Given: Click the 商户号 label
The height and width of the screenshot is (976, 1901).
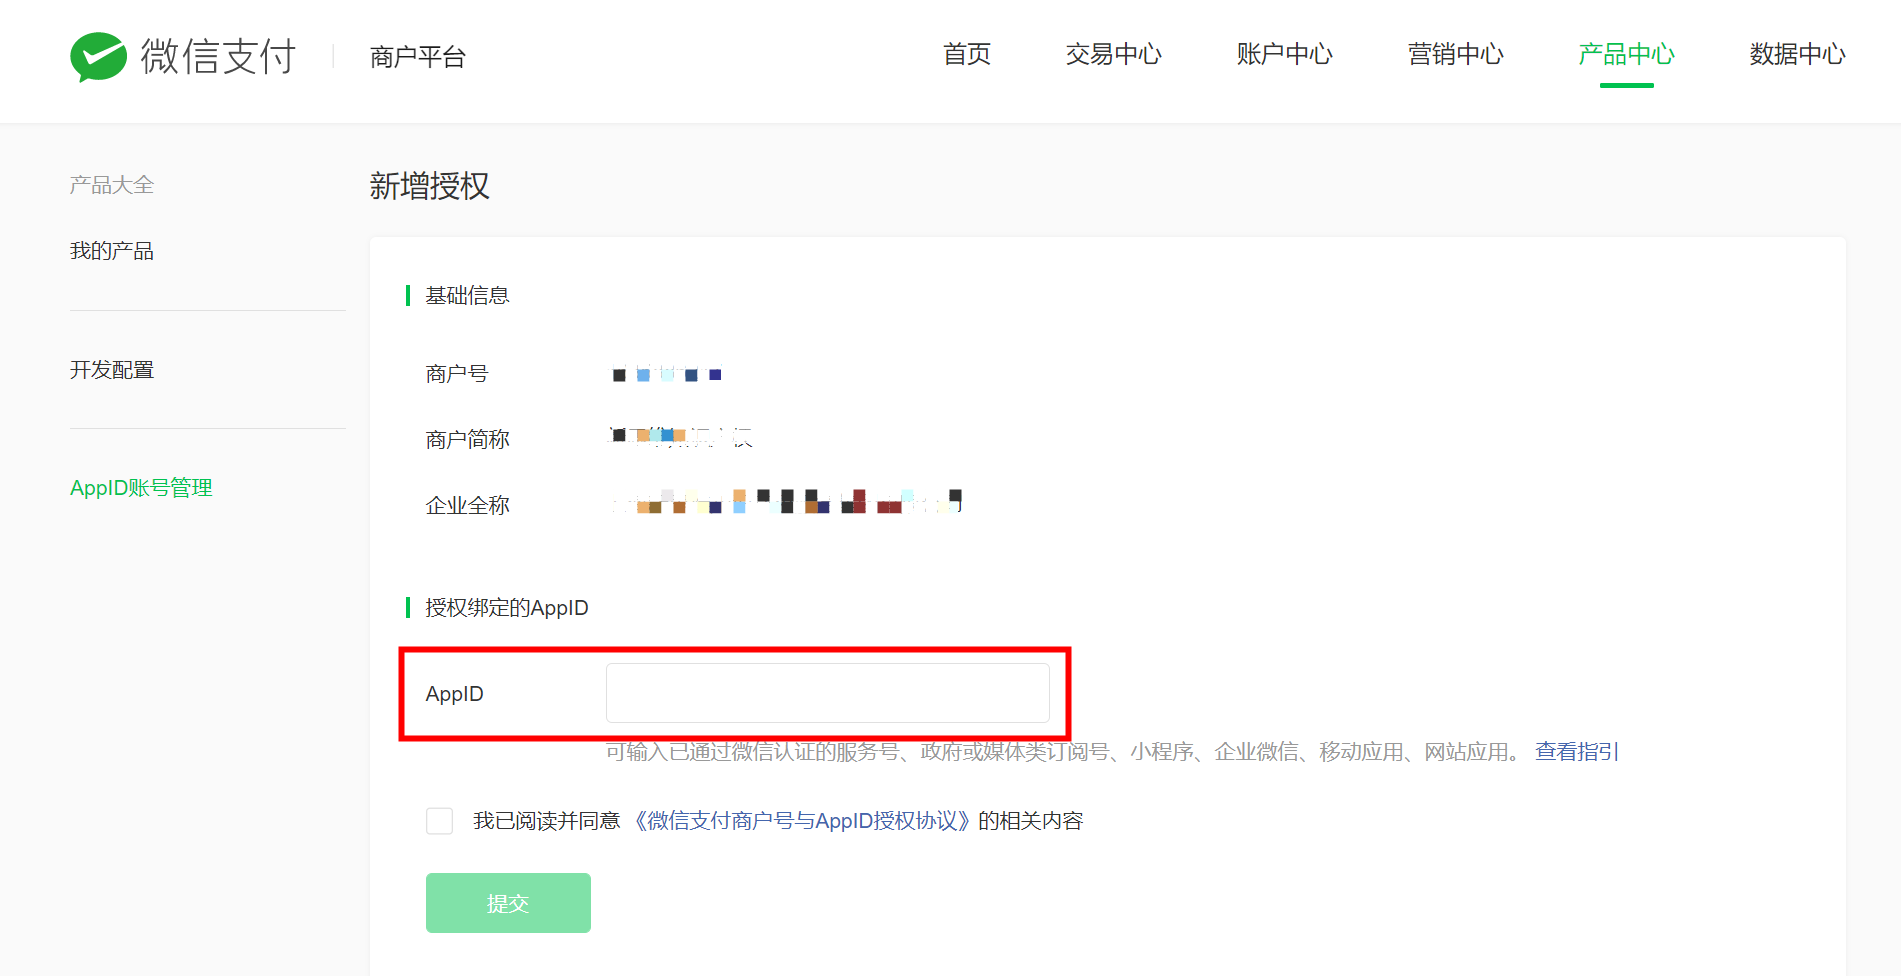Looking at the screenshot, I should pyautogui.click(x=457, y=374).
